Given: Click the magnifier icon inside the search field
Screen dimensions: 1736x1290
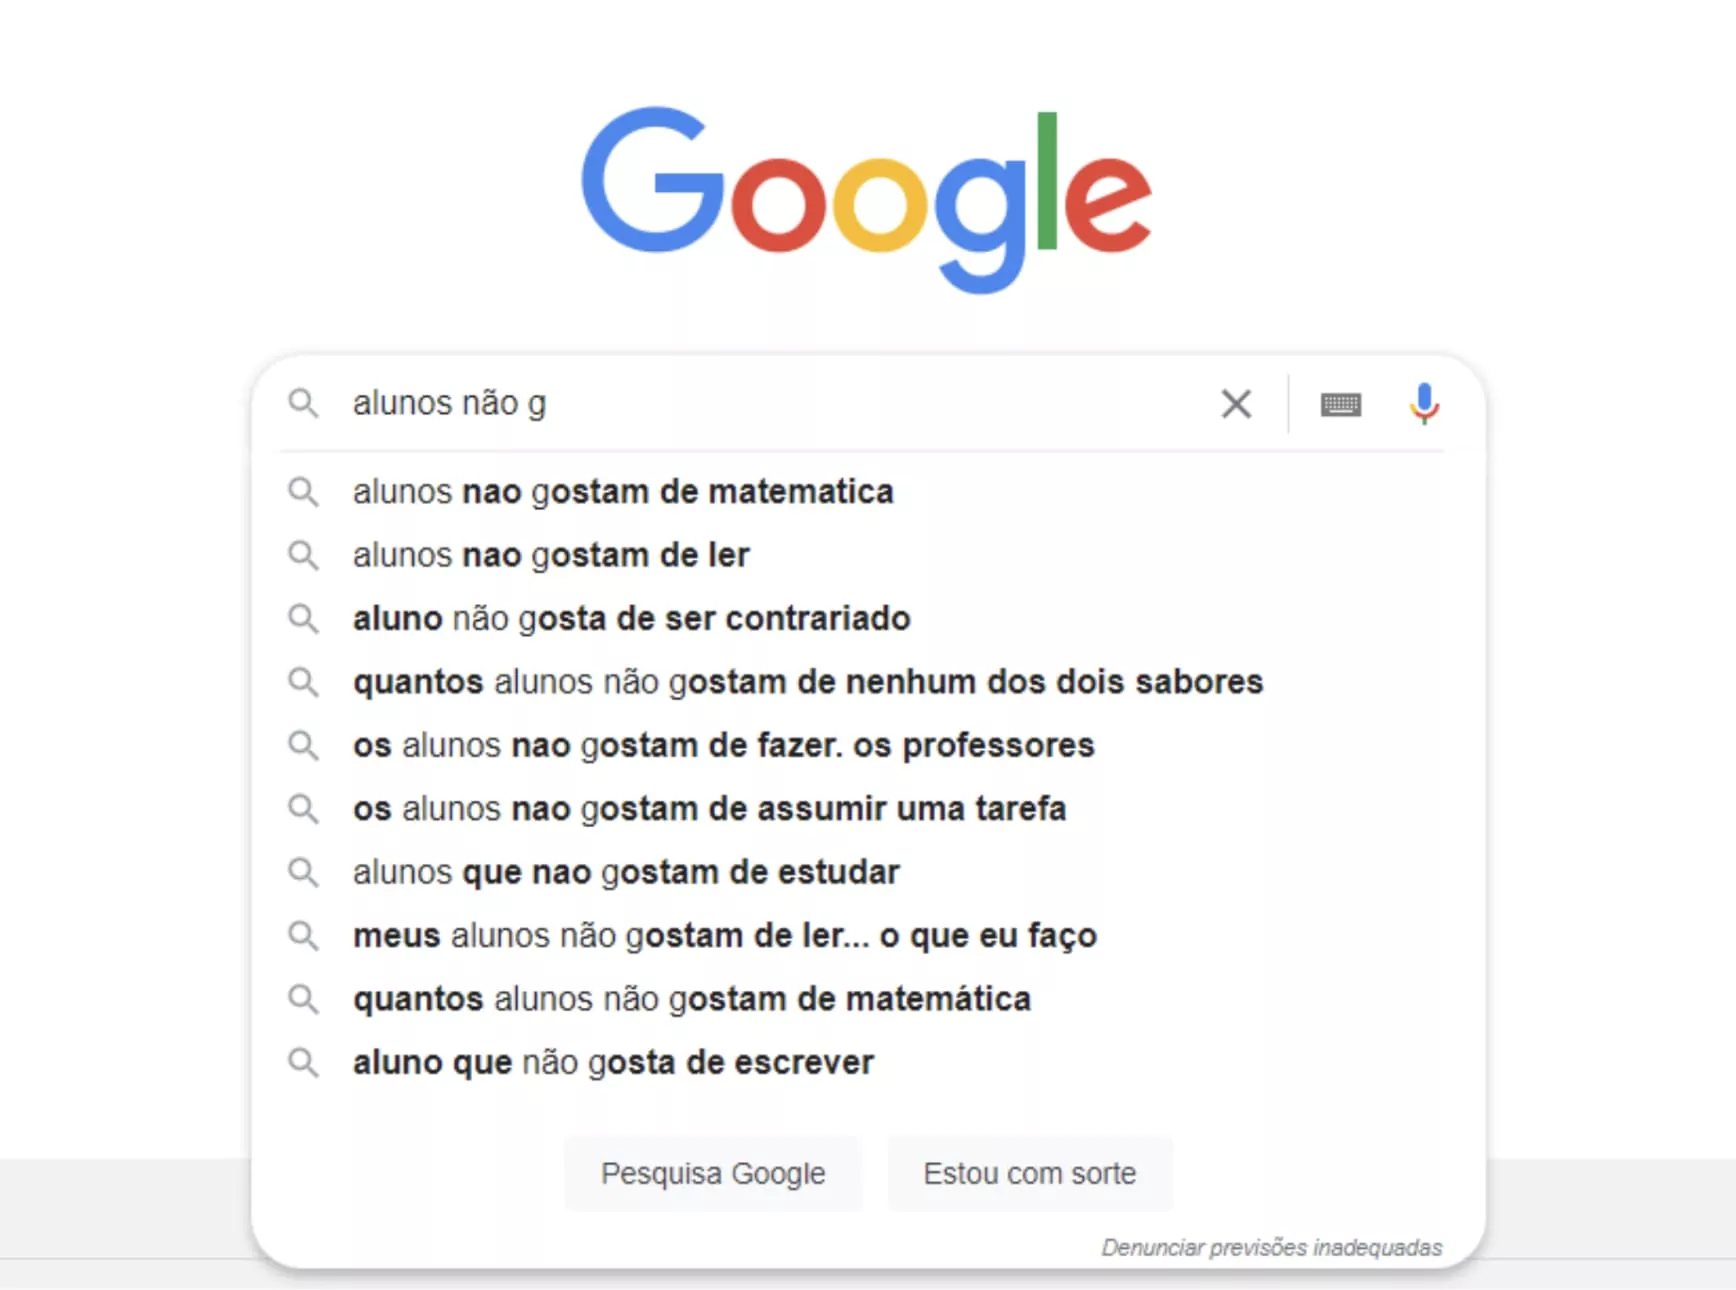Looking at the screenshot, I should click(x=303, y=403).
